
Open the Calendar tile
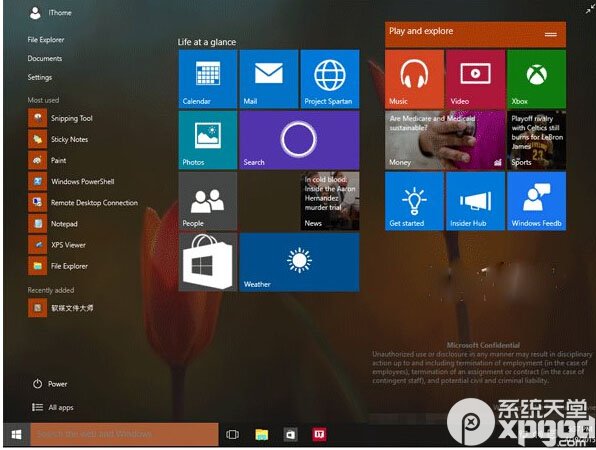coord(208,79)
